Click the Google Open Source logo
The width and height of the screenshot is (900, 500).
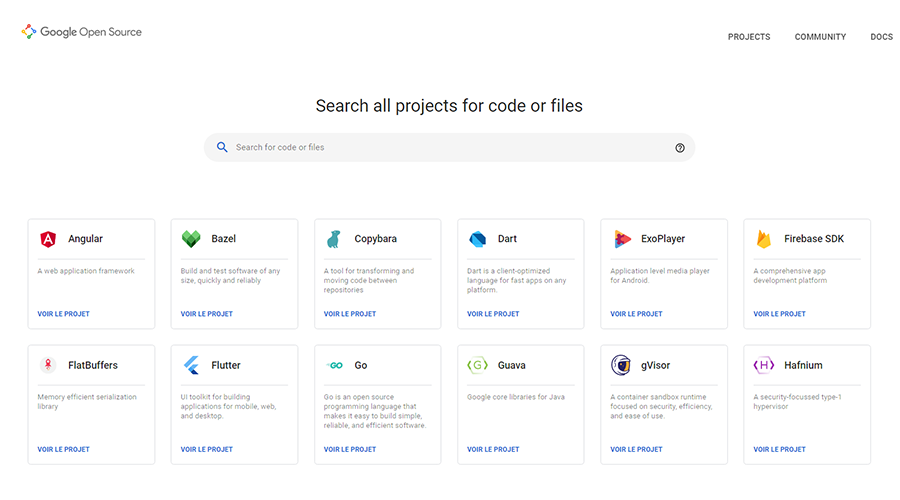tap(82, 32)
